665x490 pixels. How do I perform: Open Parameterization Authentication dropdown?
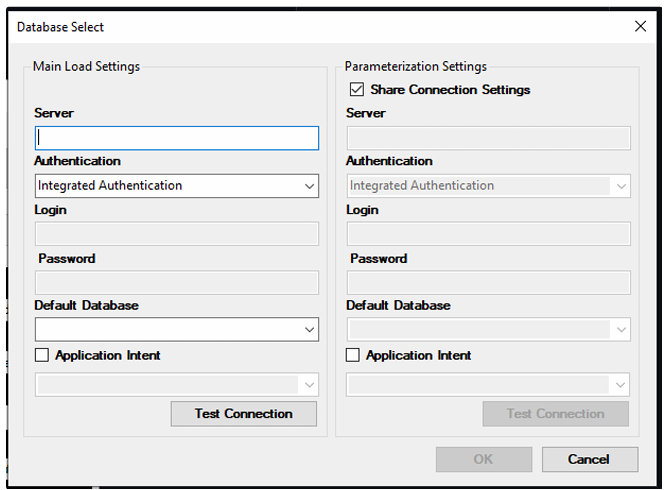tap(488, 186)
